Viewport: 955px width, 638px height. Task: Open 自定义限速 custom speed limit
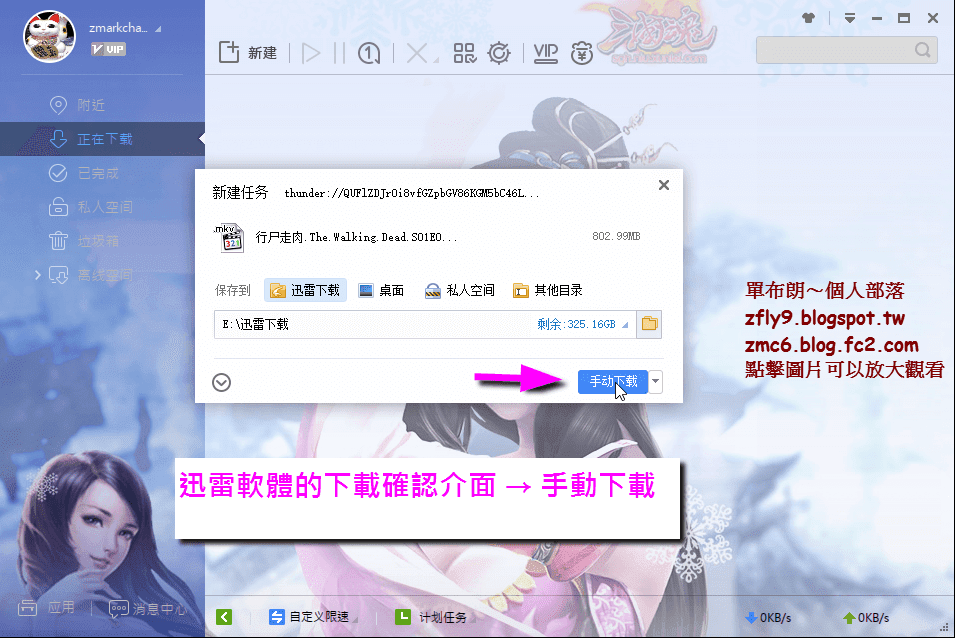(312, 617)
